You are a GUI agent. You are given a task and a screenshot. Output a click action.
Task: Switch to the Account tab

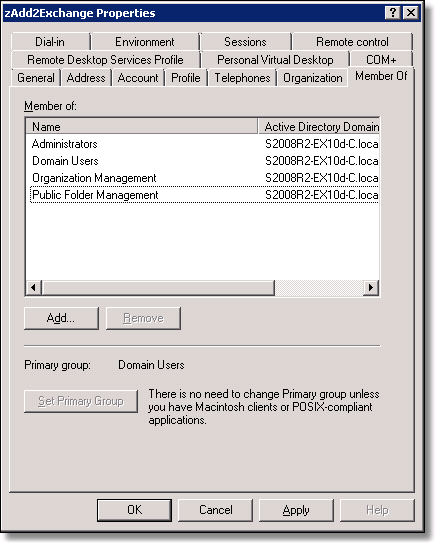138,78
